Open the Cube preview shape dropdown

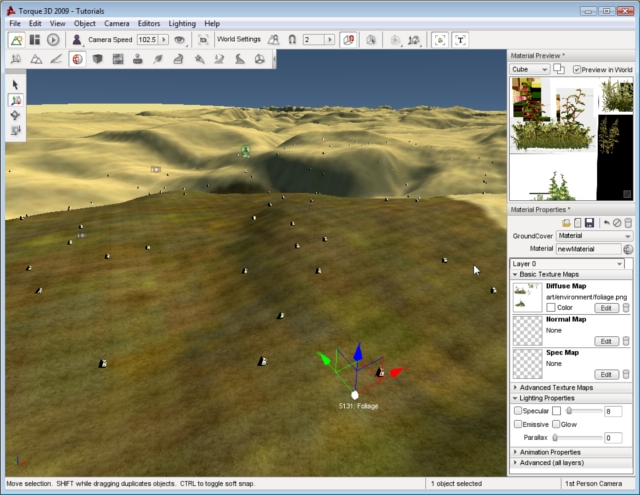[x=530, y=70]
